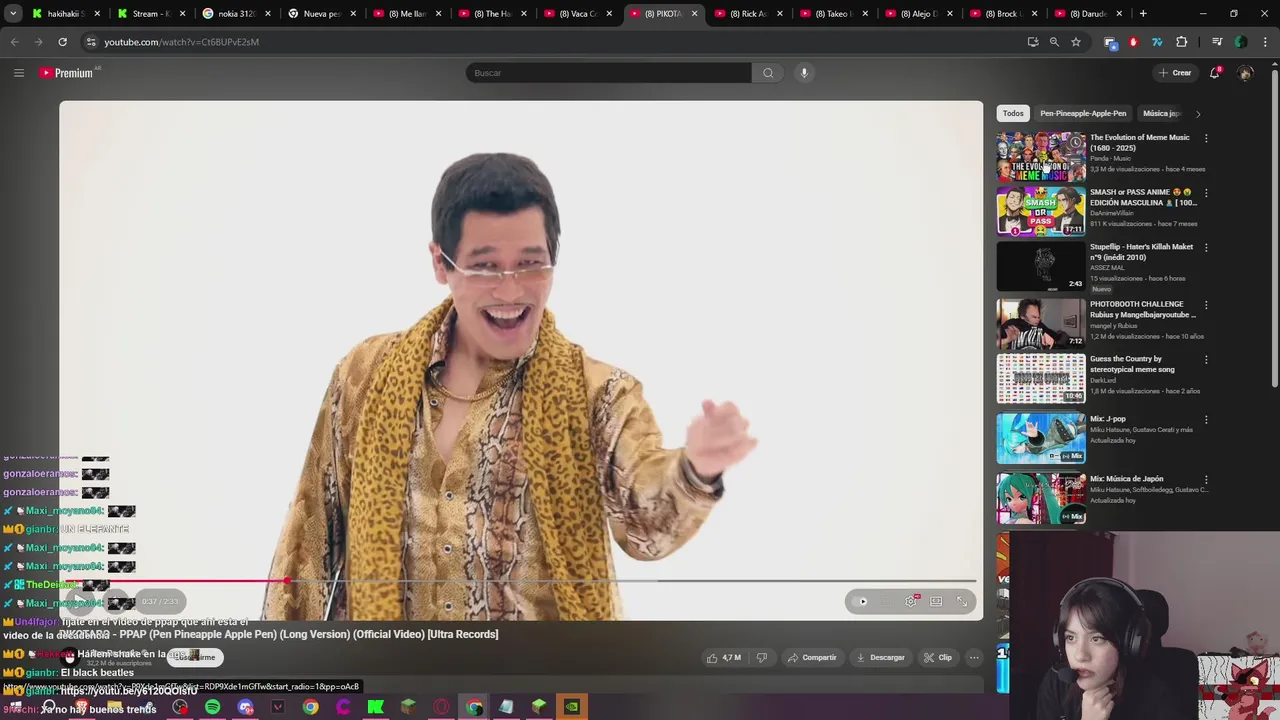Reload the current page
The image size is (1280, 720).
(x=62, y=42)
